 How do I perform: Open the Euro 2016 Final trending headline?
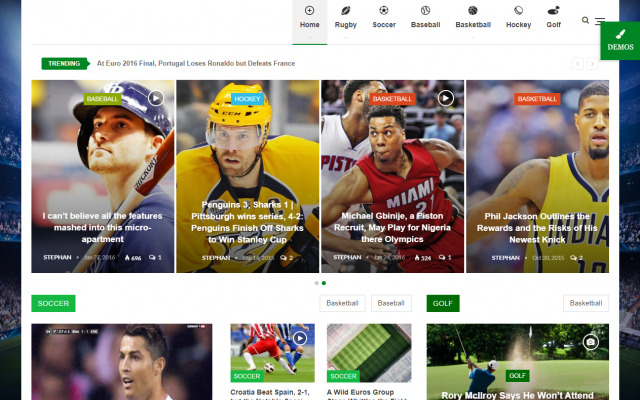[x=196, y=63]
